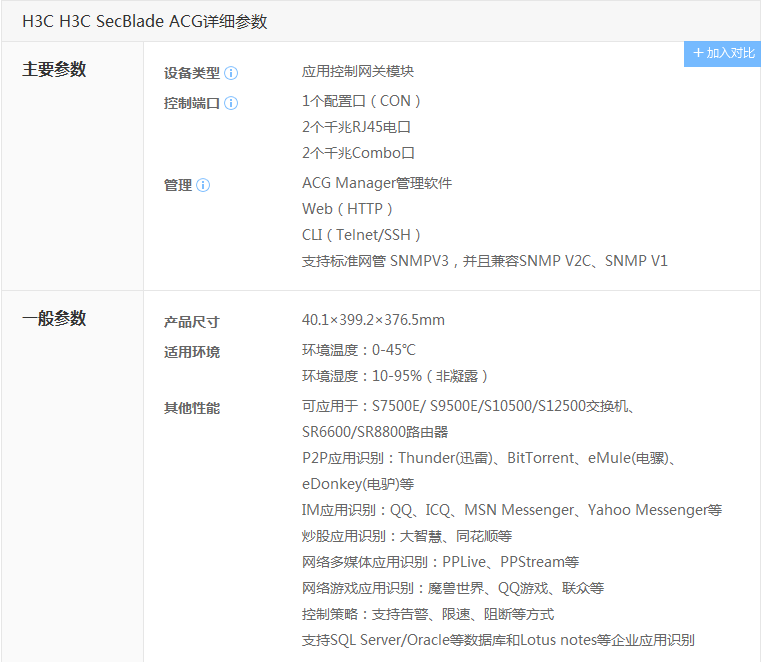761x662 pixels.
Task: Click the text SR6600/SR8800路由器
Action: coord(375,432)
